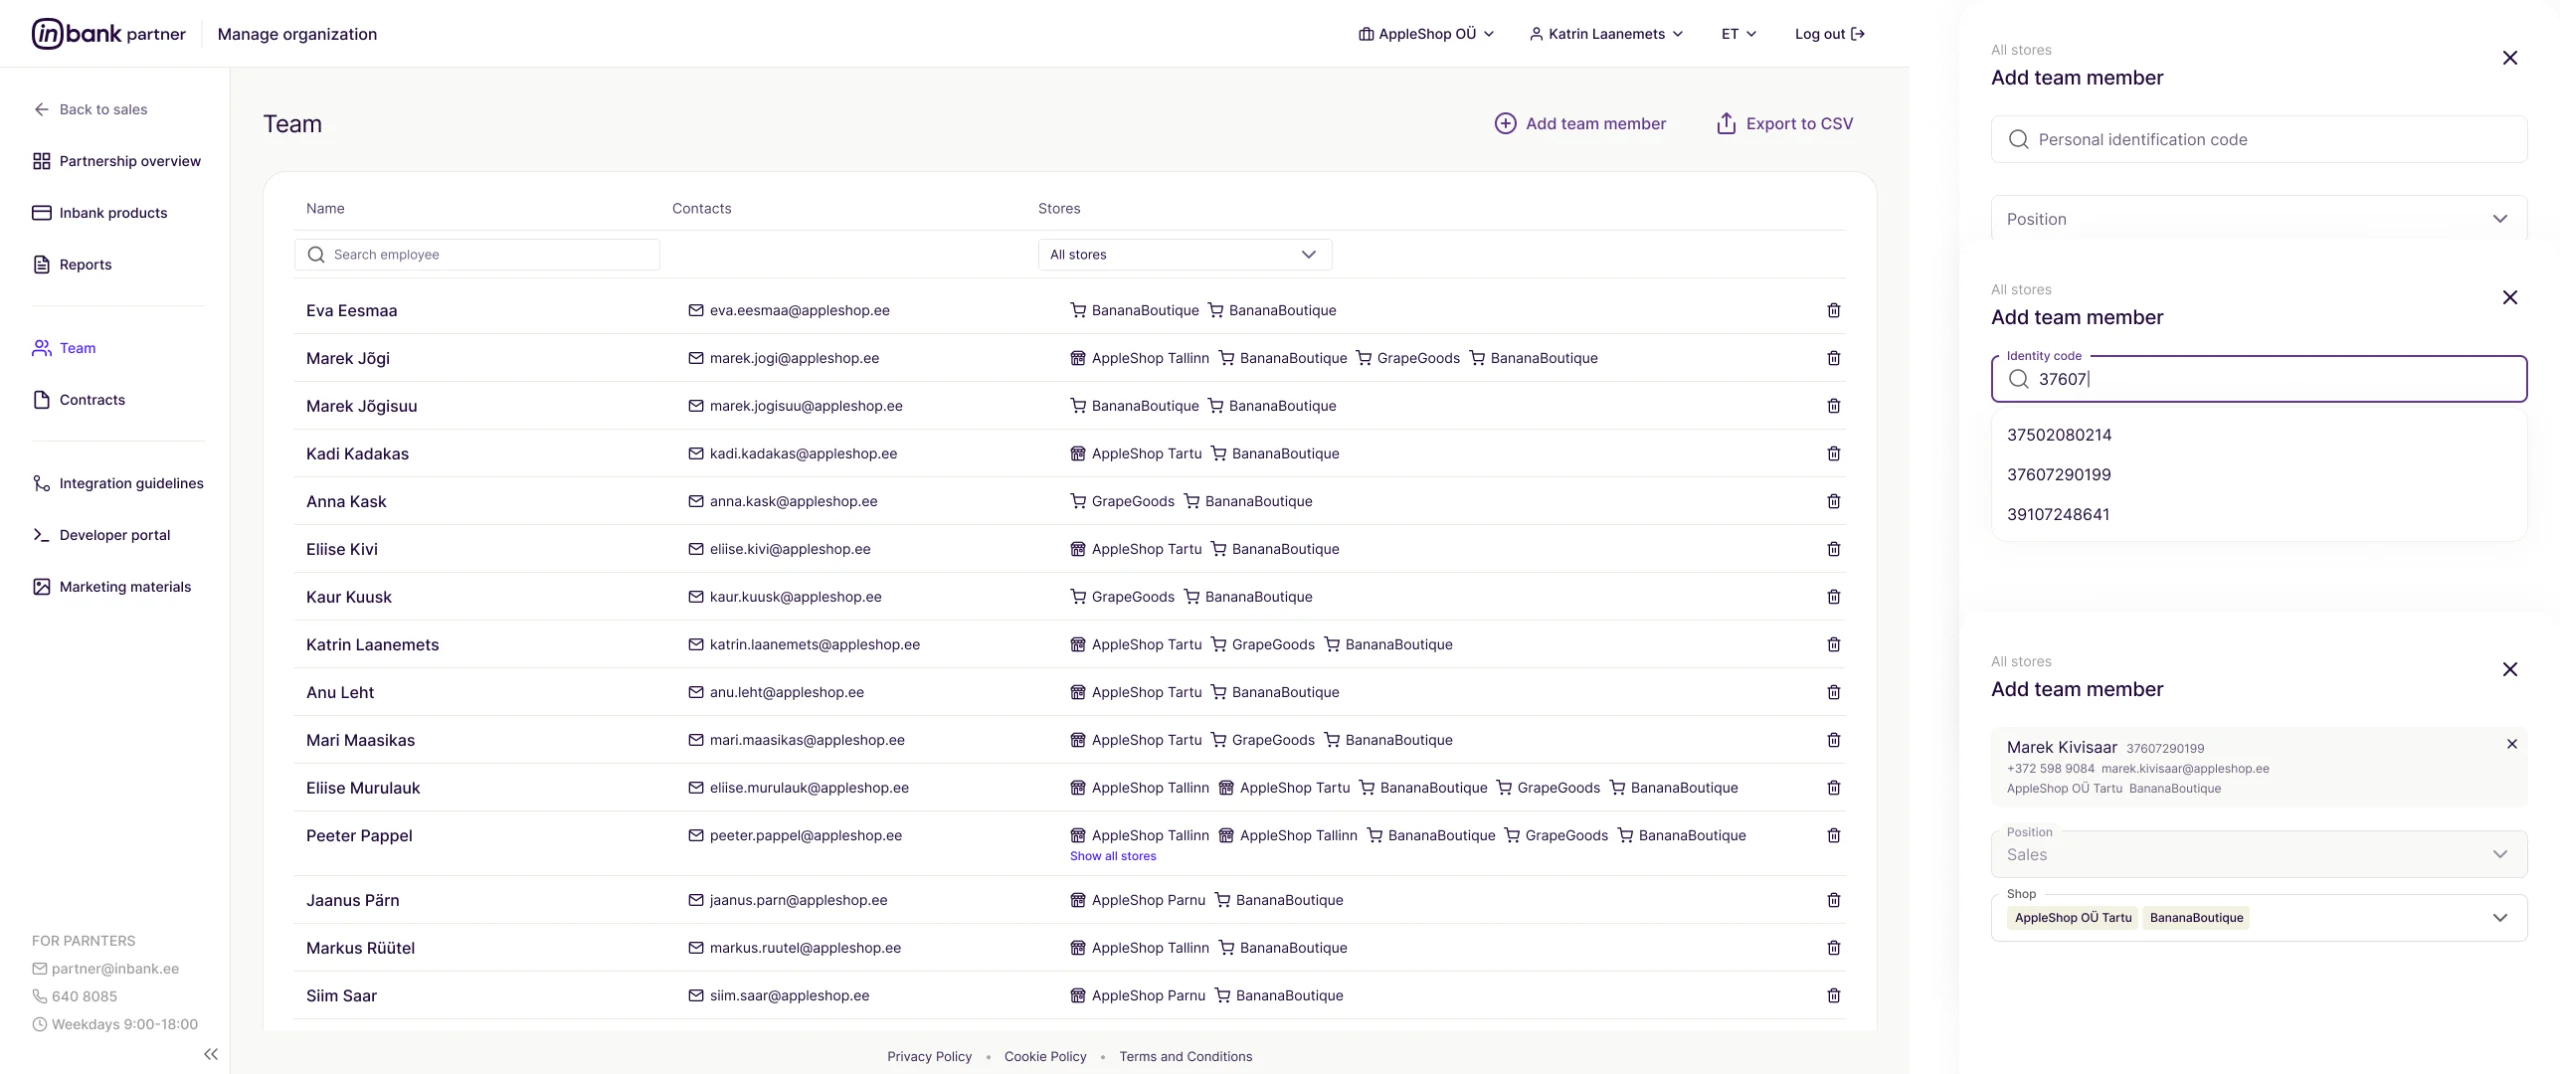Click the Name column header
The width and height of the screenshot is (2560, 1074).
coord(325,209)
